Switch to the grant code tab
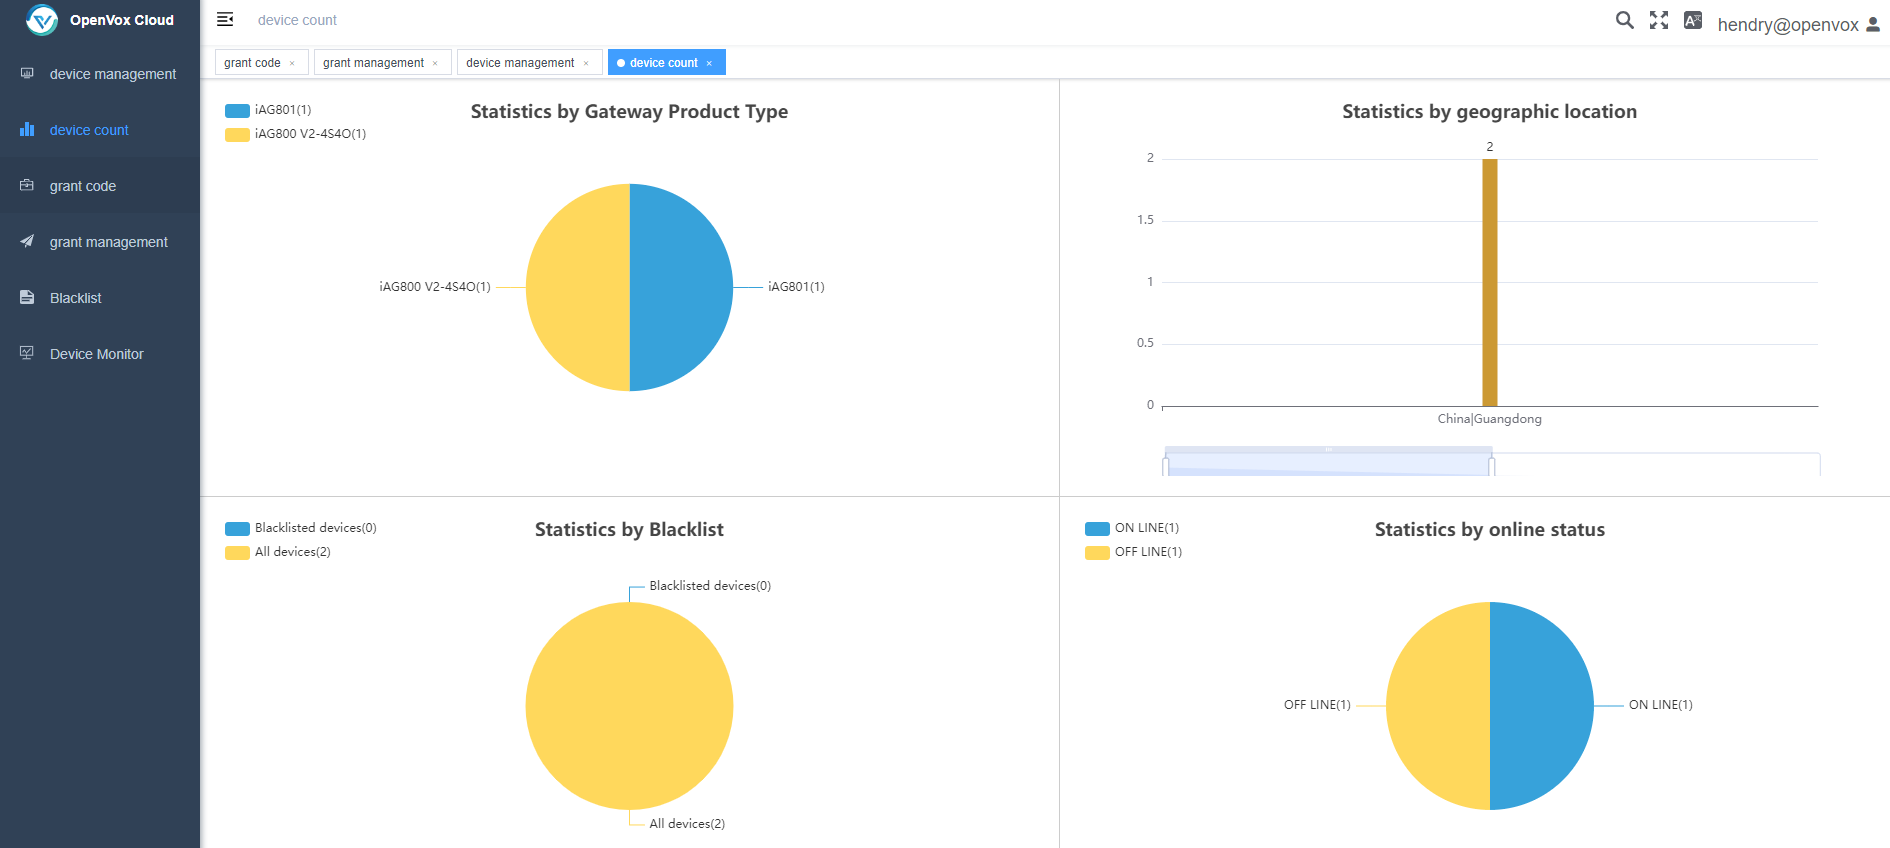The height and width of the screenshot is (848, 1890). [262, 62]
